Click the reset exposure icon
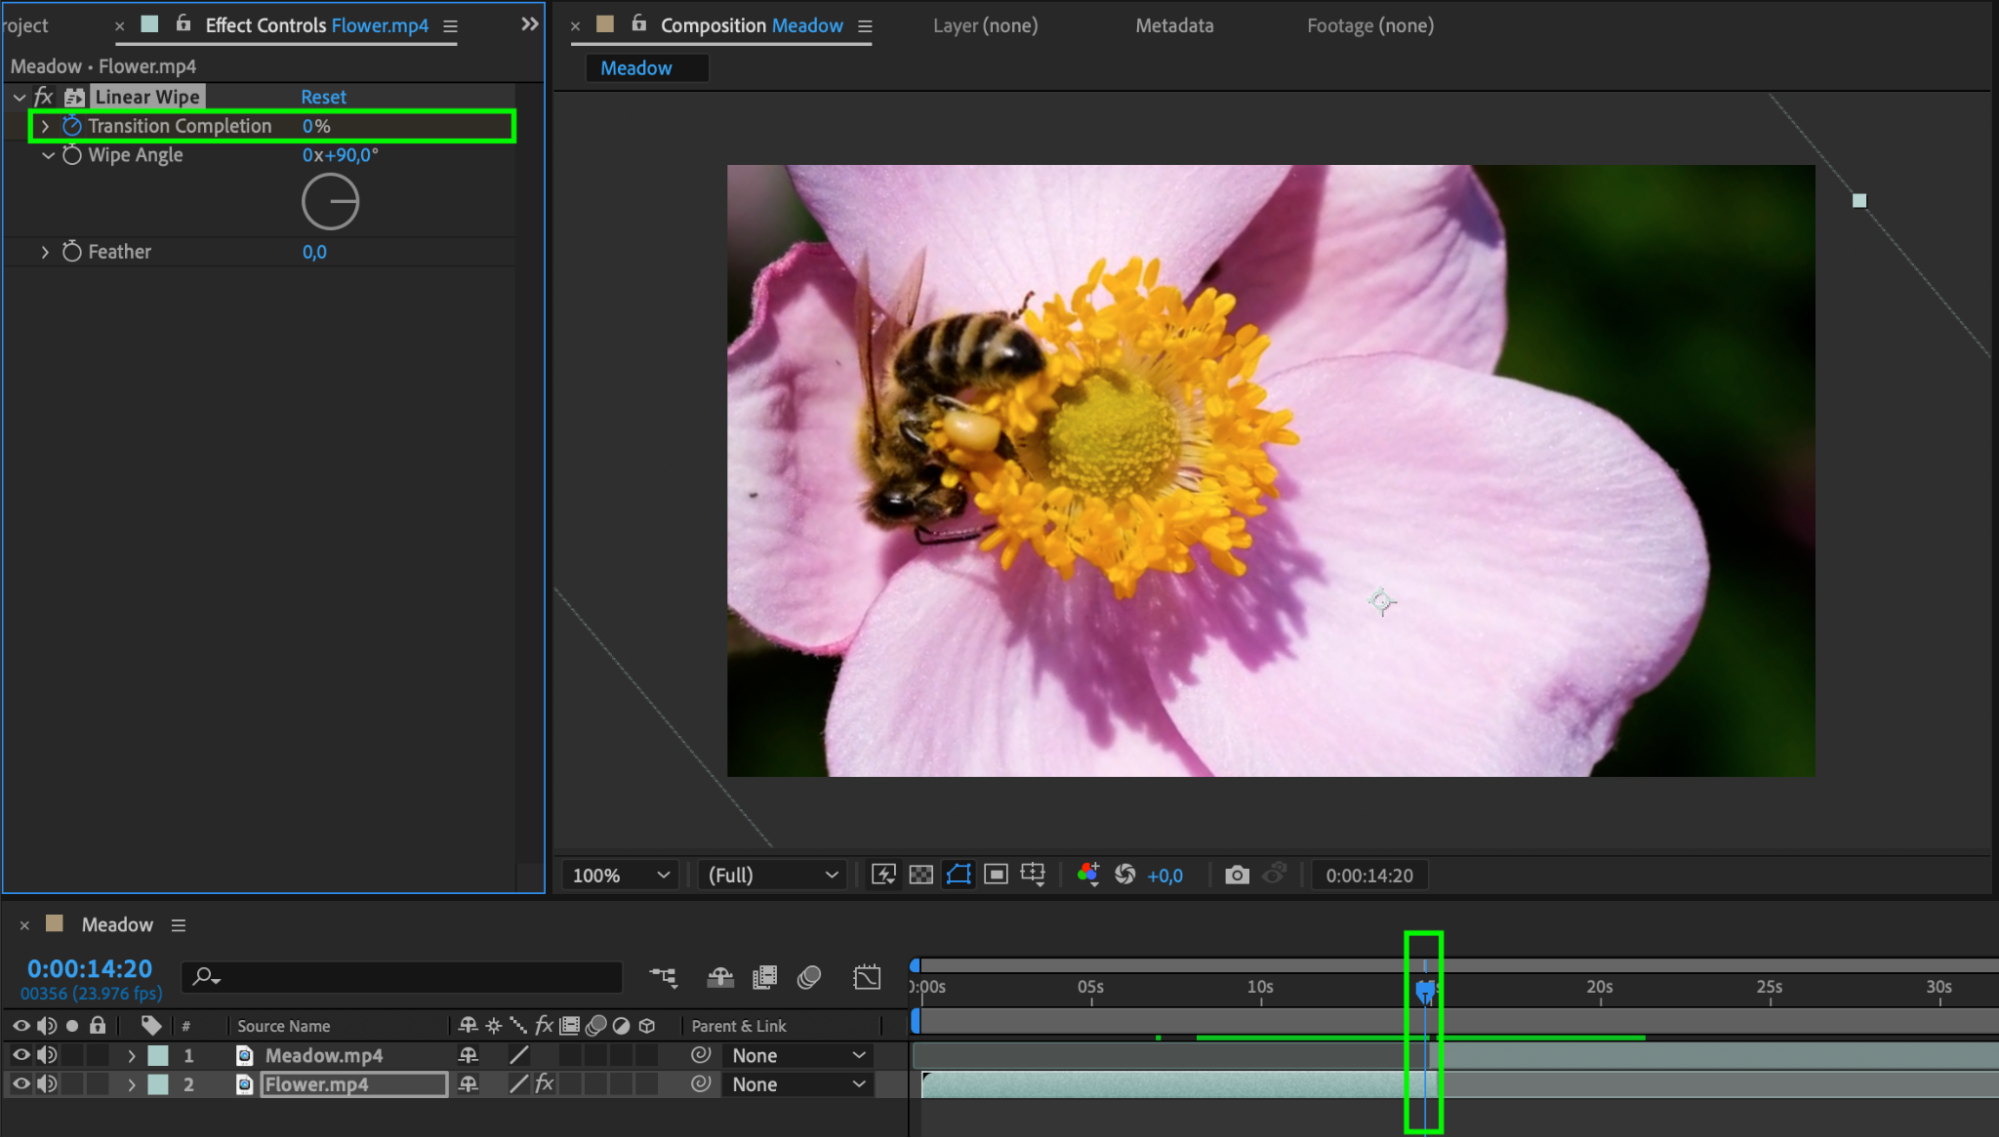1999x1138 pixels. point(1125,875)
